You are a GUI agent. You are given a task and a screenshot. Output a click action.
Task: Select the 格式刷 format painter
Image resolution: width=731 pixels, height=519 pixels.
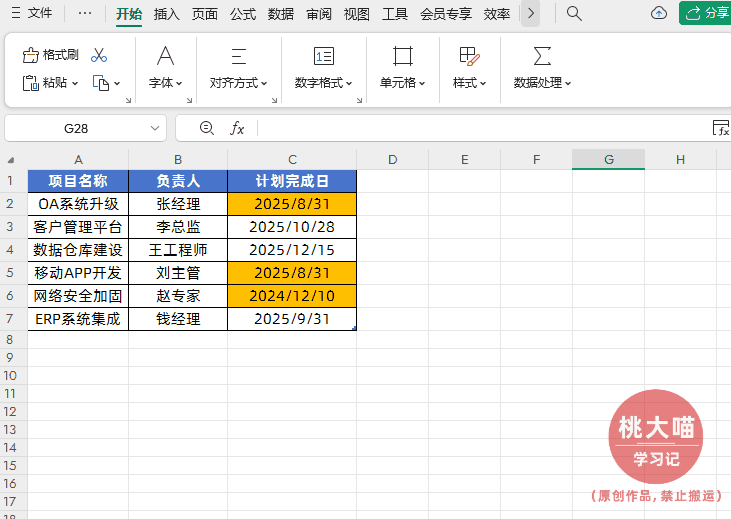[x=50, y=55]
